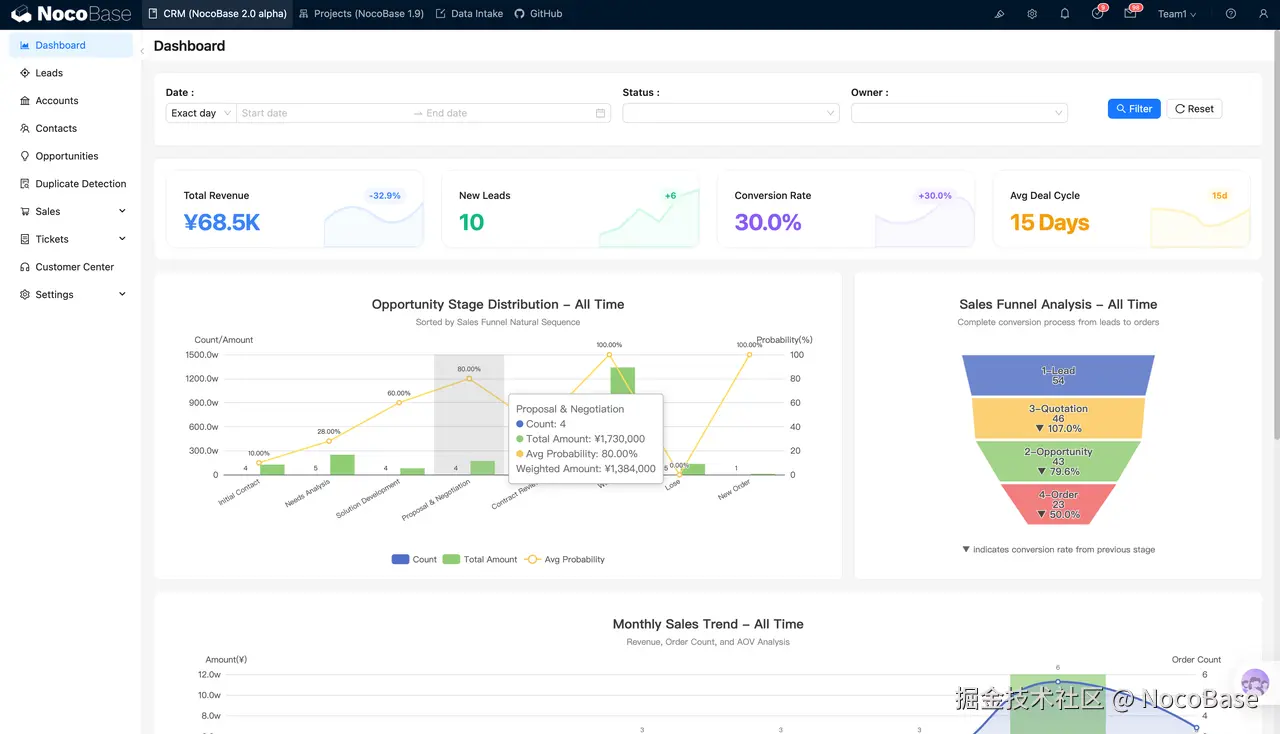Image resolution: width=1280 pixels, height=734 pixels.
Task: Switch to Projects (NocoBase 1.9) tab
Action: coord(361,14)
